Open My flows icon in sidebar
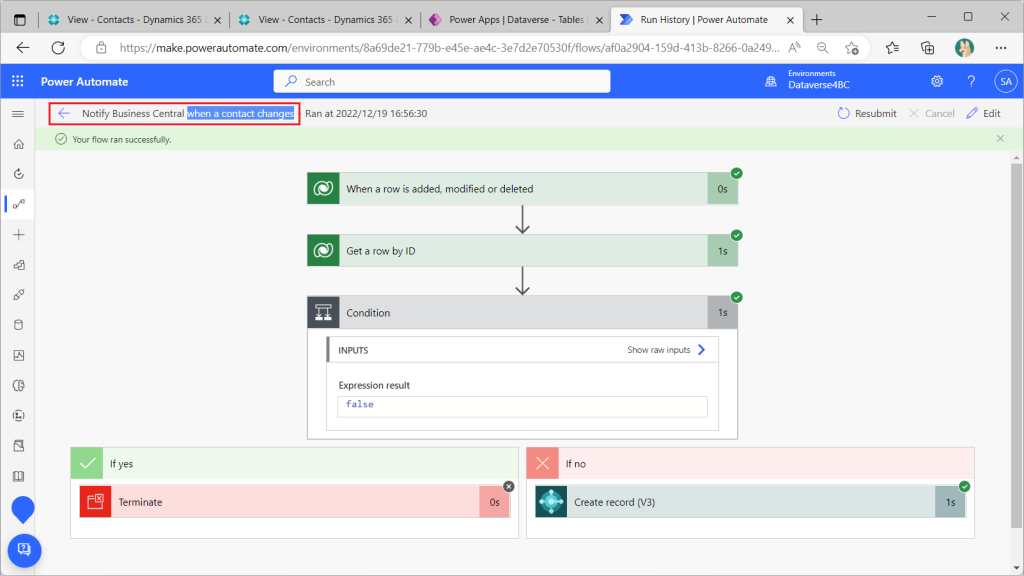Image resolution: width=1024 pixels, height=576 pixels. click(x=18, y=204)
